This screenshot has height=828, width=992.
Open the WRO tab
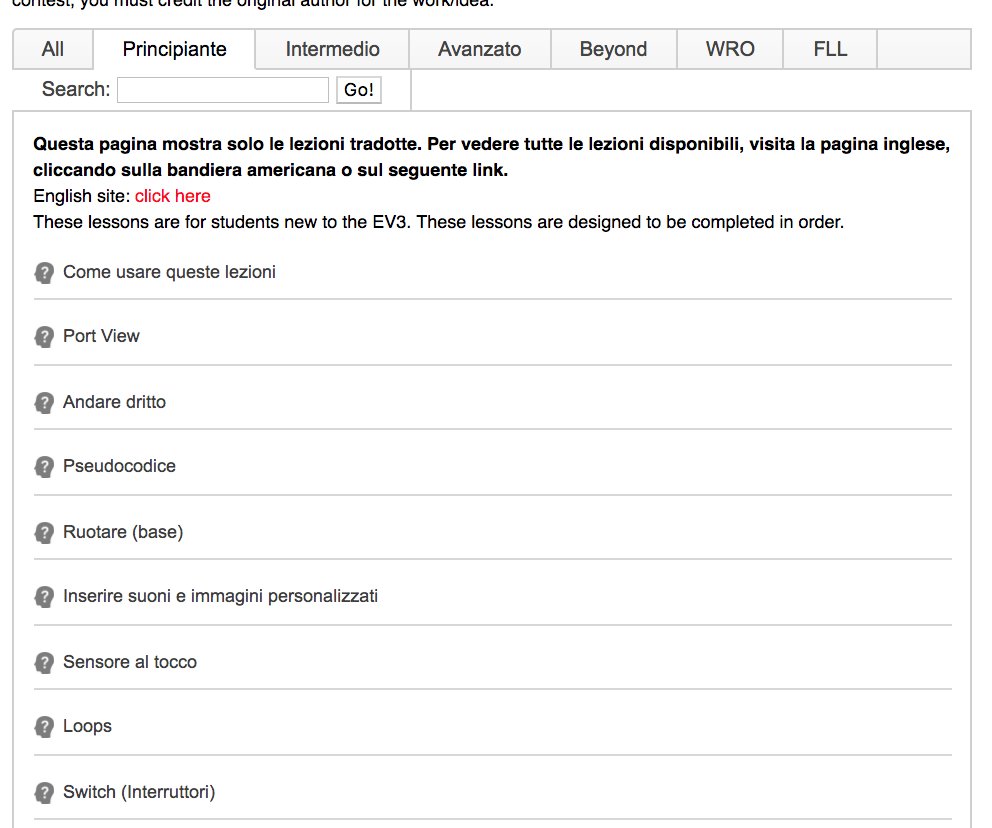tap(730, 49)
